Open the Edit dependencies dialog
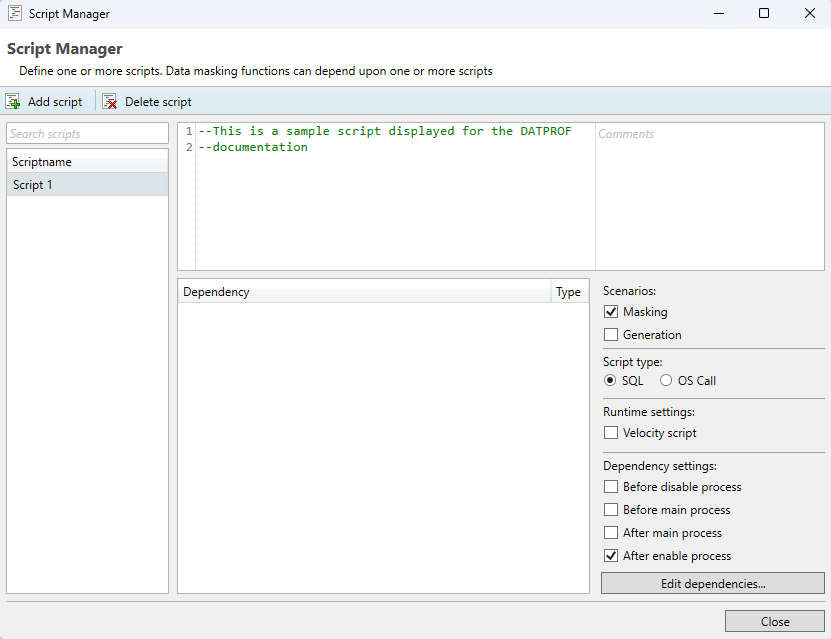The width and height of the screenshot is (831, 639). 712,583
